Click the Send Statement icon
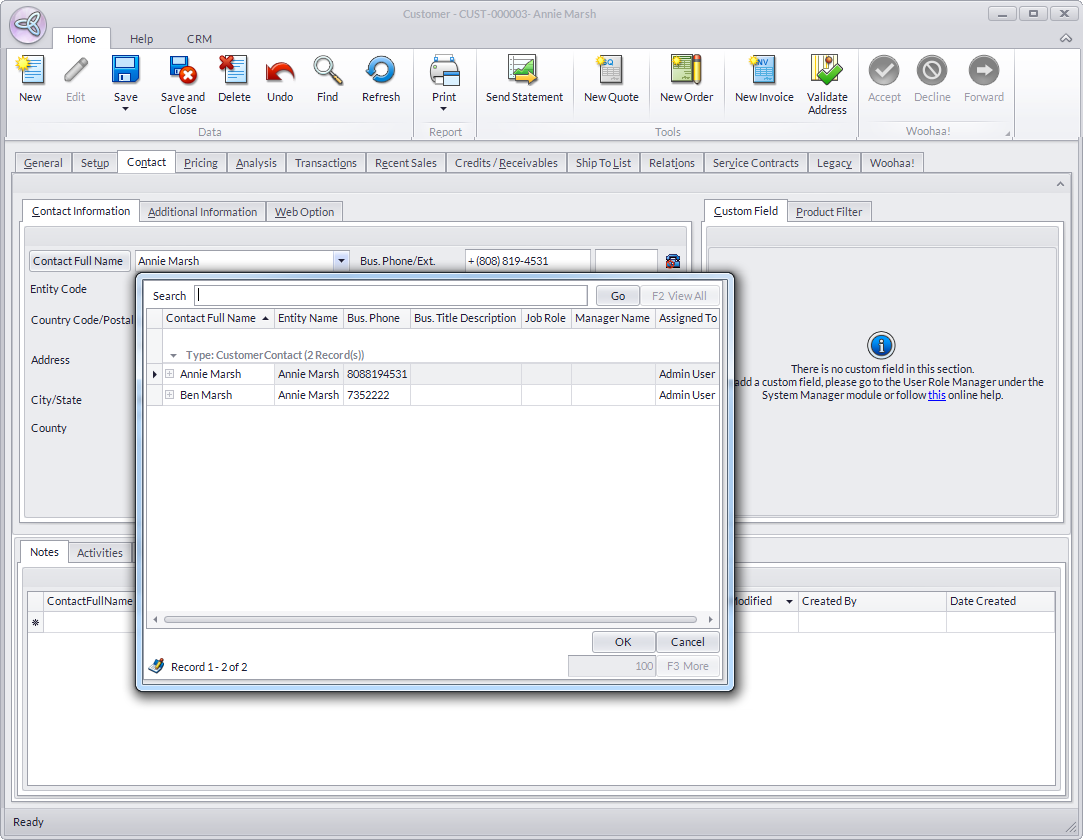The image size is (1083, 840). click(524, 71)
